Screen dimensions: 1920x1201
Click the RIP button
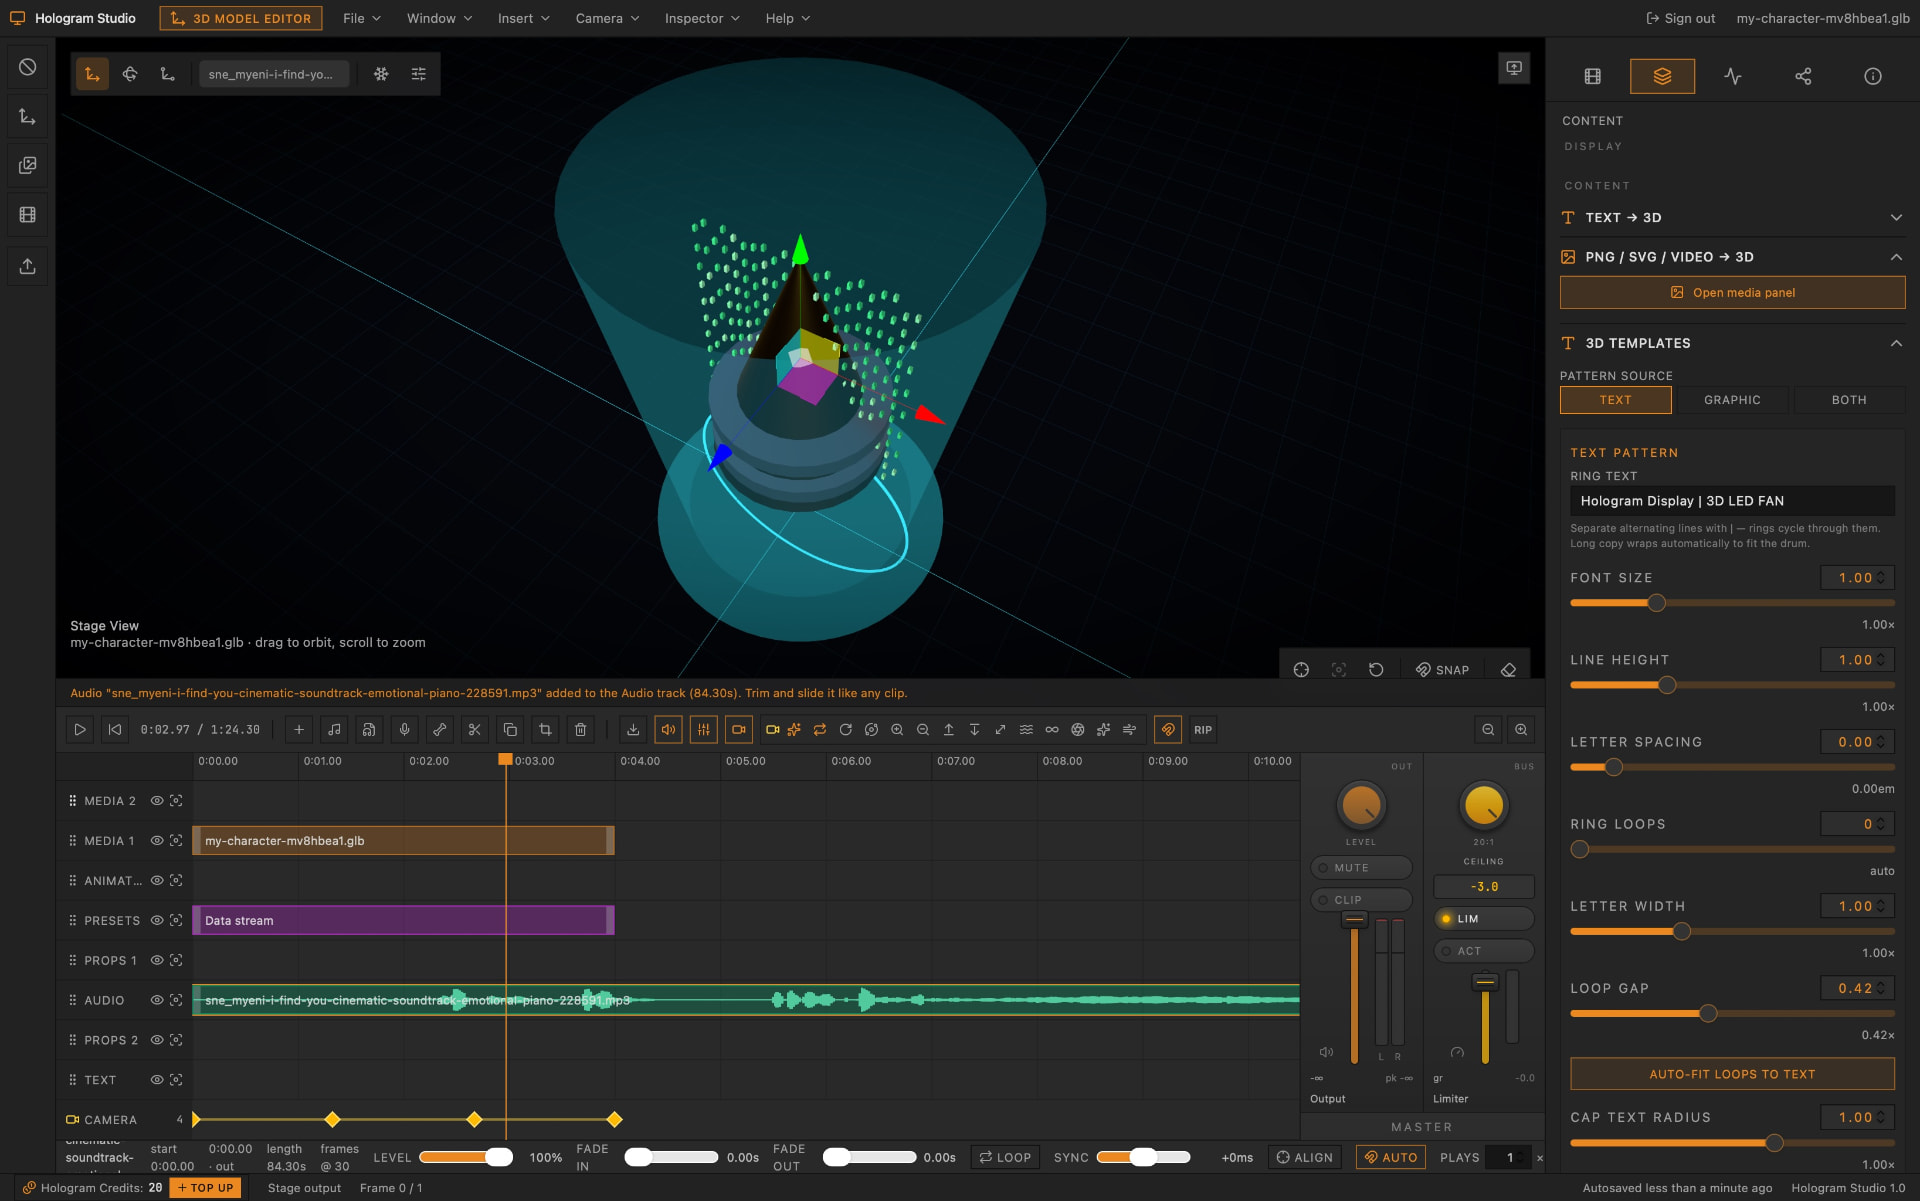(x=1203, y=730)
